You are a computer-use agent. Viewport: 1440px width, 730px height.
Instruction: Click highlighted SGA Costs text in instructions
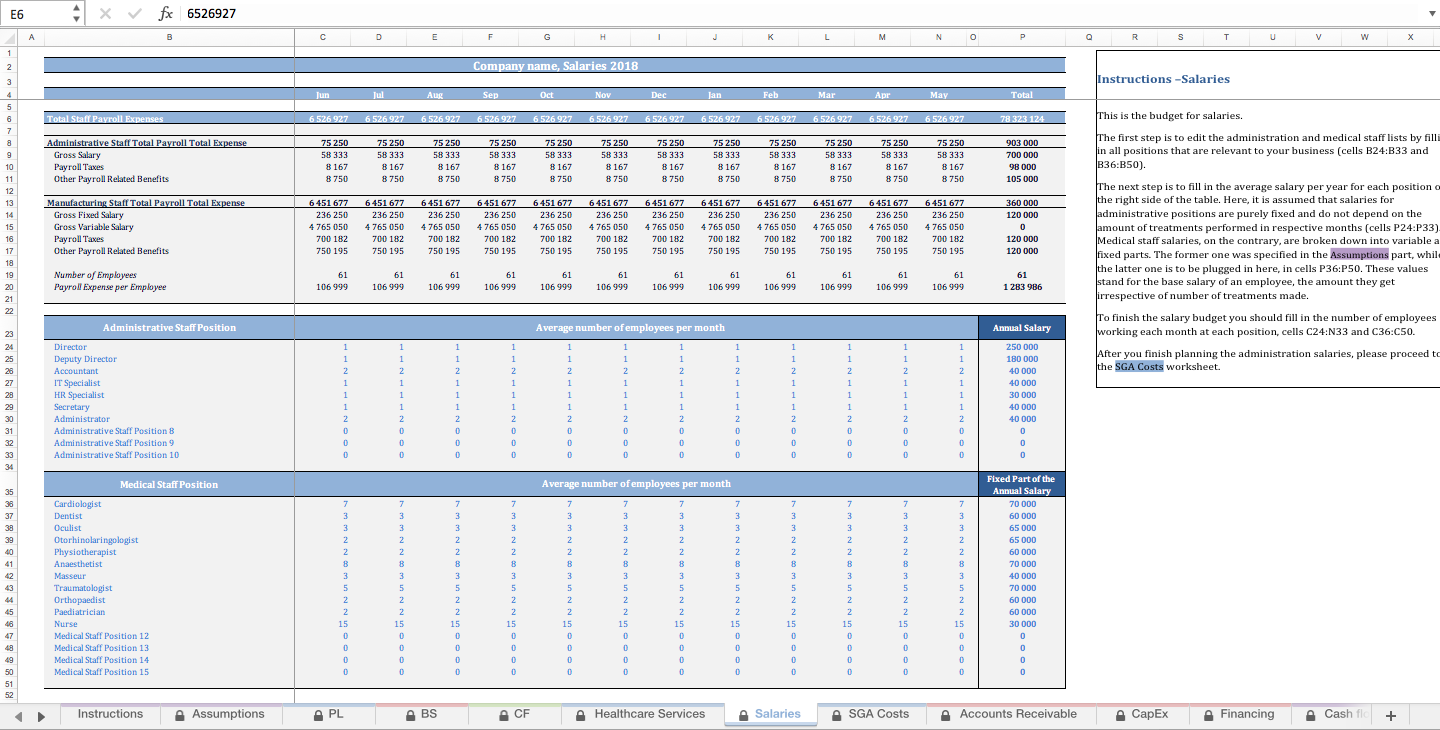coord(1139,367)
